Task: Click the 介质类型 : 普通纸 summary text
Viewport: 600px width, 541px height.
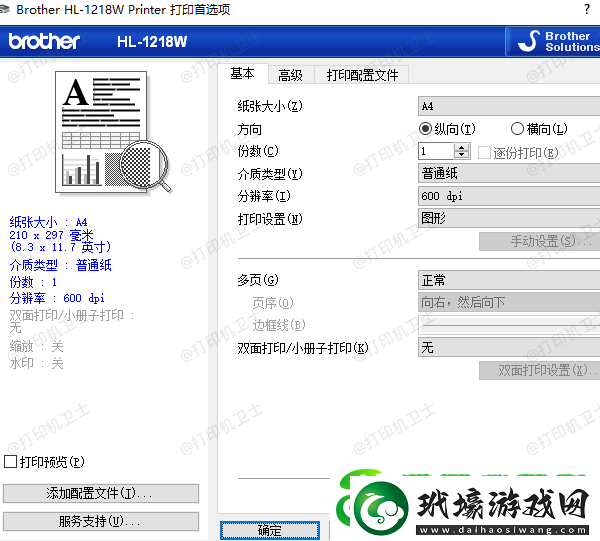Action: pos(60,265)
